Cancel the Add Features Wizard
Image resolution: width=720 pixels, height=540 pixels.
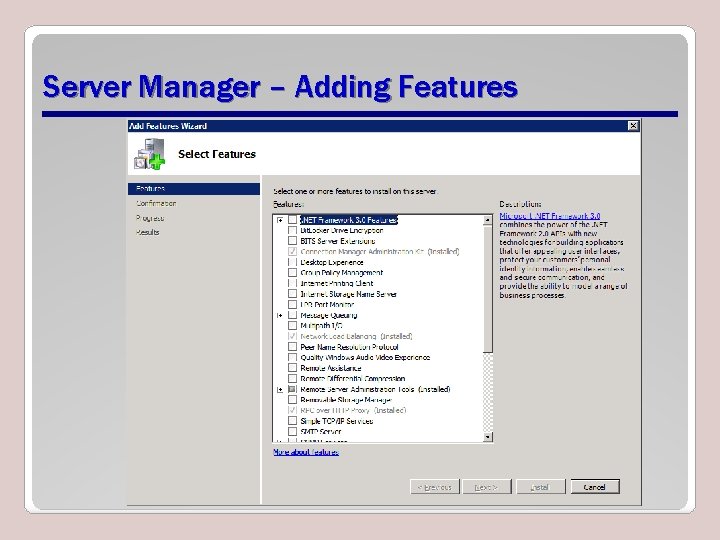(x=595, y=487)
